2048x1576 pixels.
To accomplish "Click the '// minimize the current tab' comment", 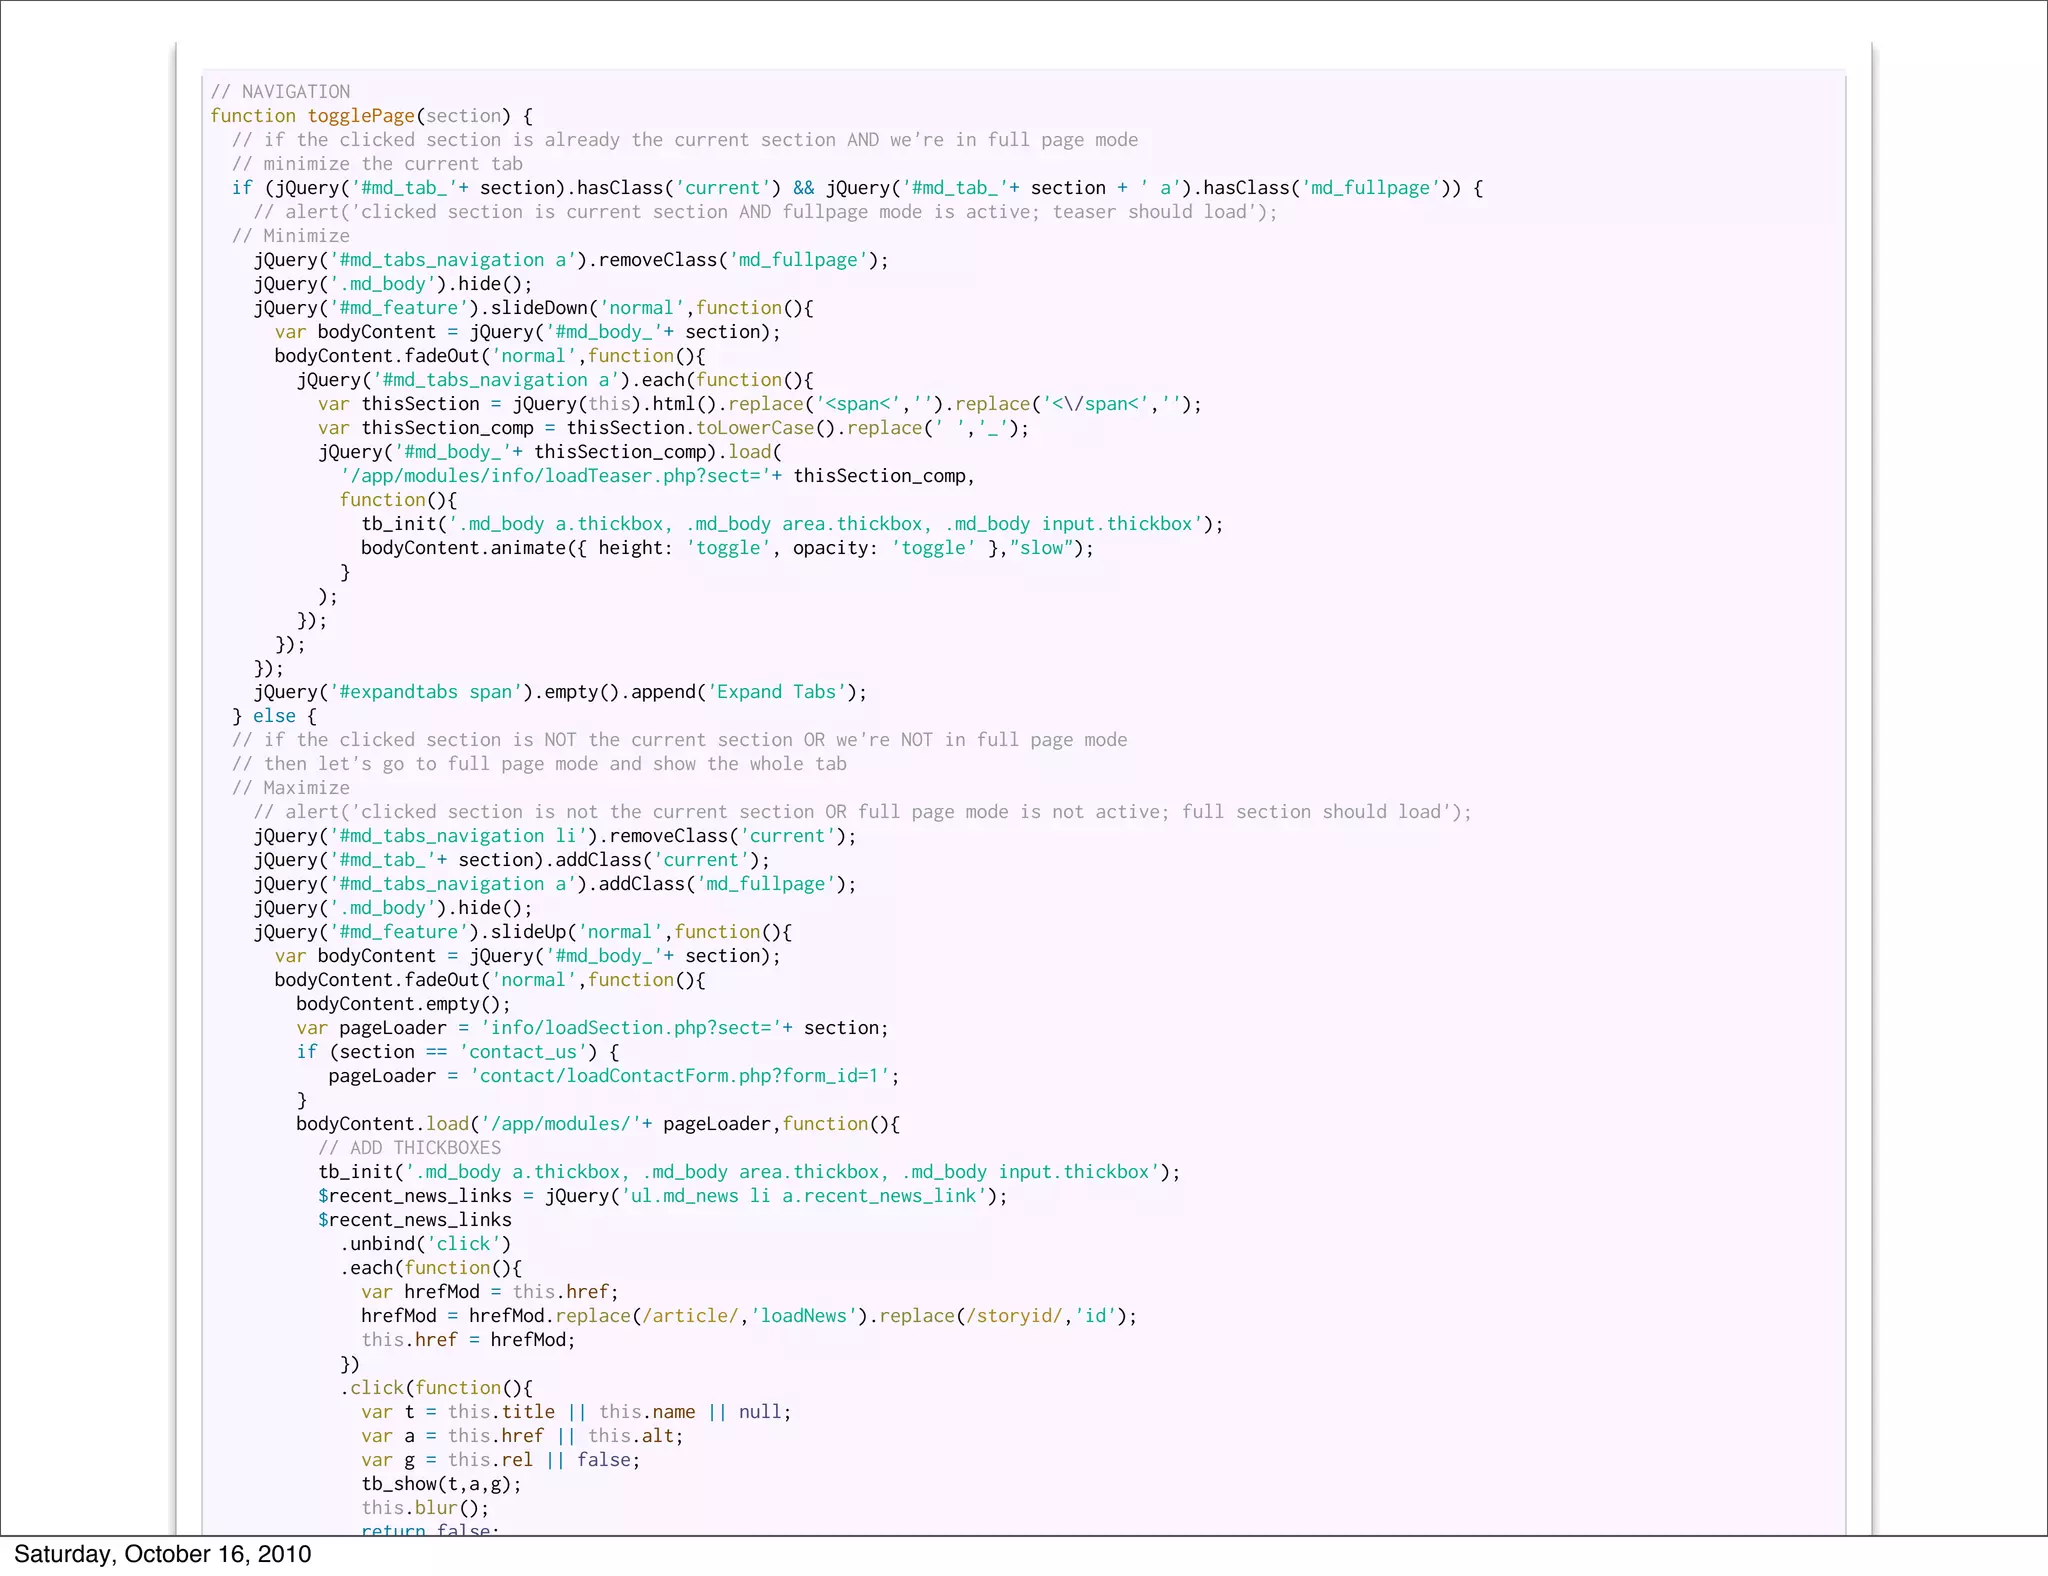I will 377,164.
